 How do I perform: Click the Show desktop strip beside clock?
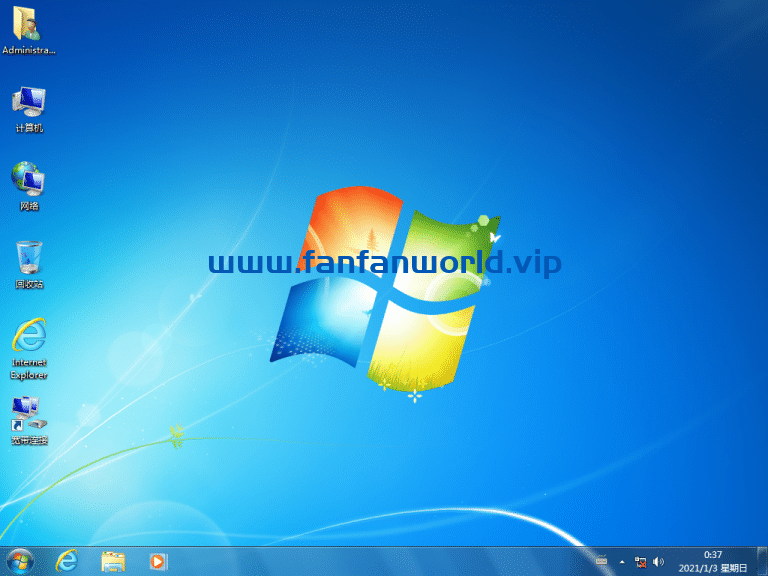(x=763, y=561)
